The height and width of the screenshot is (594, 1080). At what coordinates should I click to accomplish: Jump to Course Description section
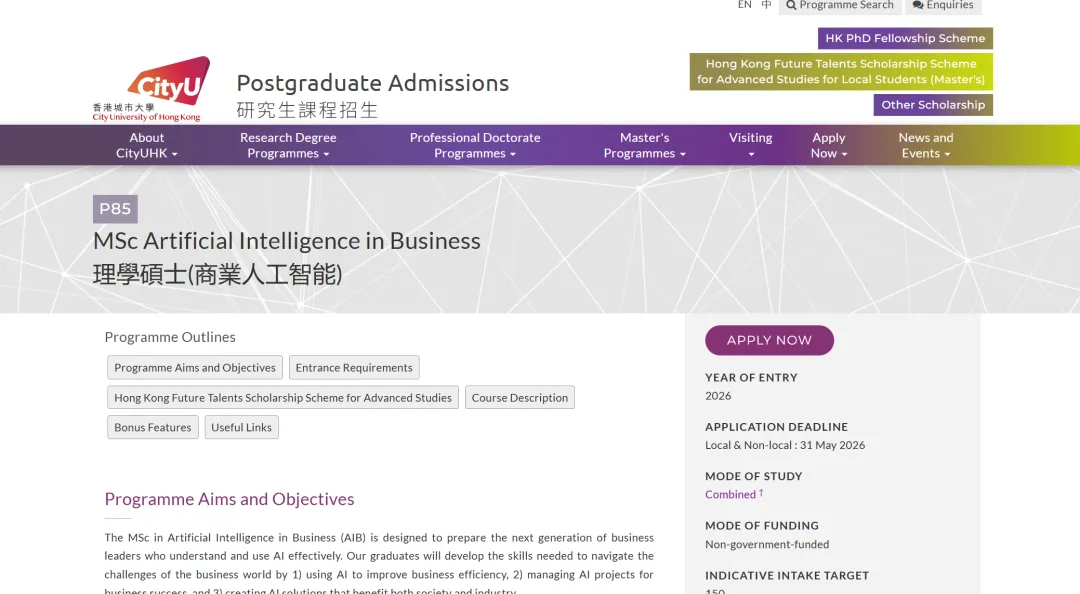tap(519, 398)
